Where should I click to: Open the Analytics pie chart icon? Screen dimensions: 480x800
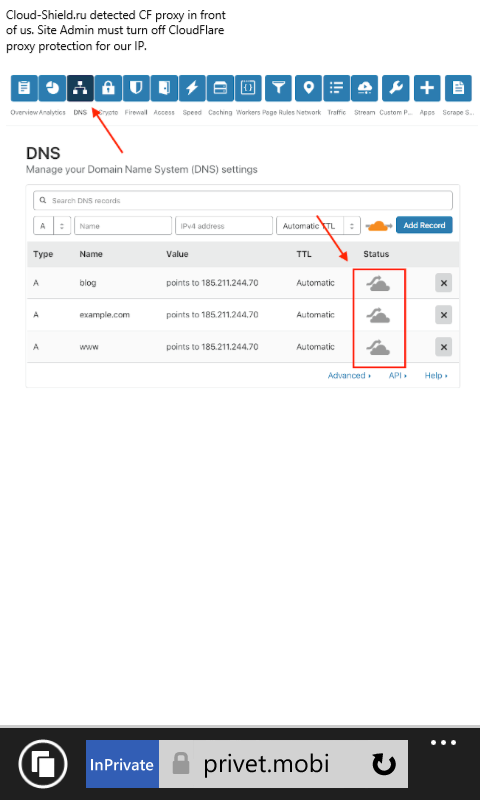(52, 88)
